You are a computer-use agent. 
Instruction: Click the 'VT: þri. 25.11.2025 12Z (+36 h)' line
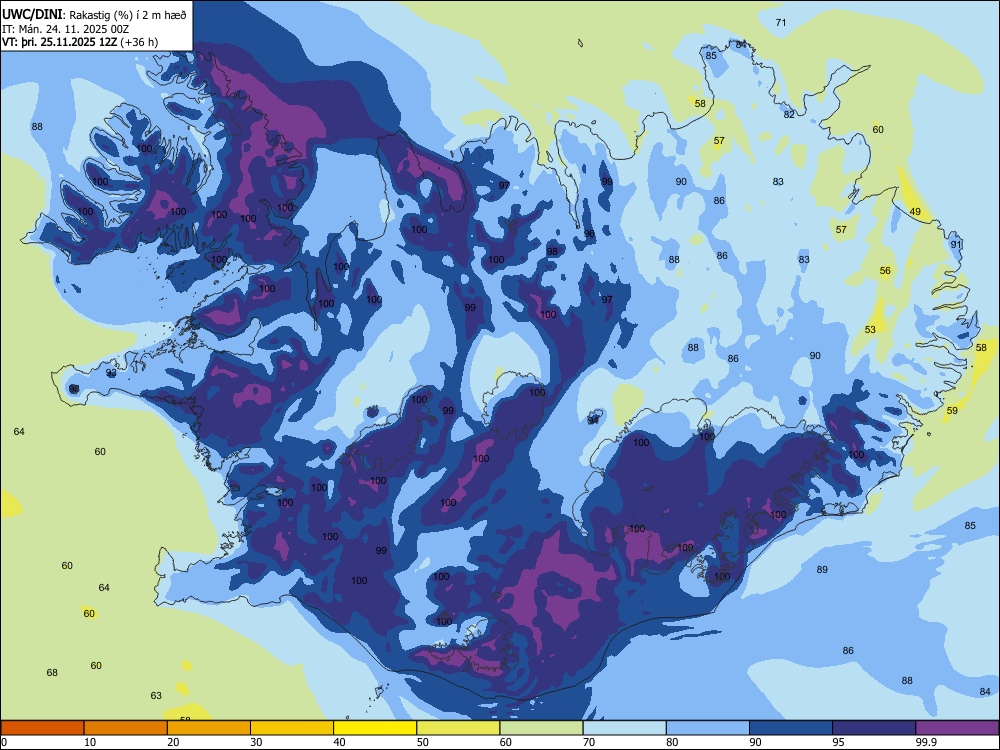pyautogui.click(x=80, y=42)
